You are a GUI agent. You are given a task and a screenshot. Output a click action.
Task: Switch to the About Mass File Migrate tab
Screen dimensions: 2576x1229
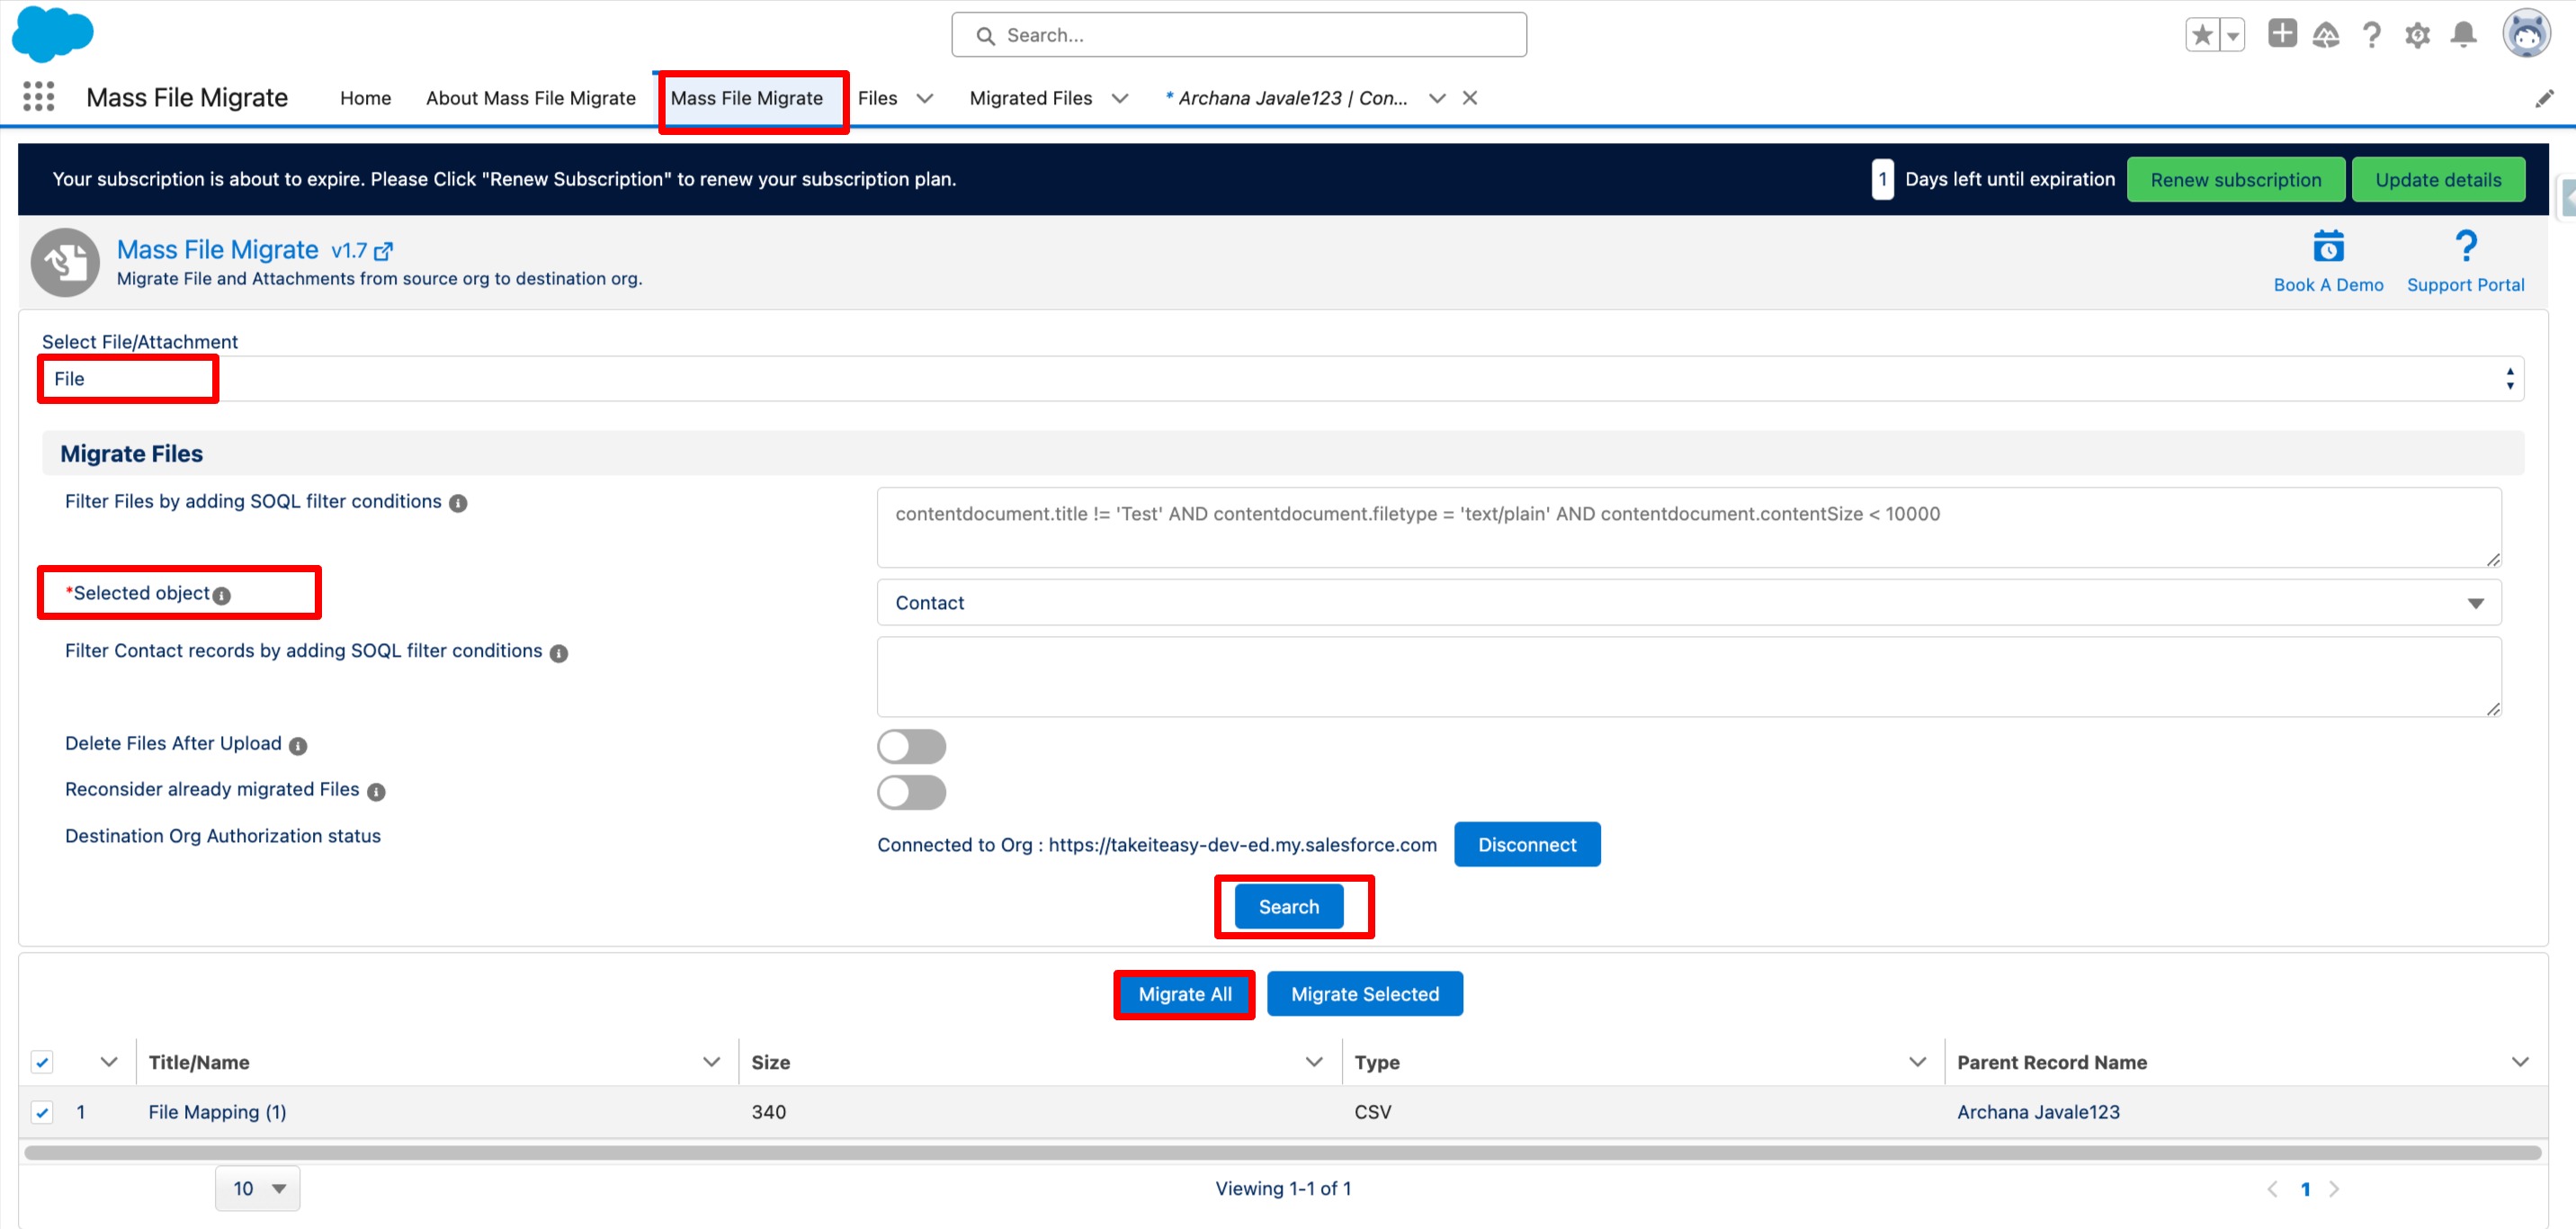pos(530,98)
